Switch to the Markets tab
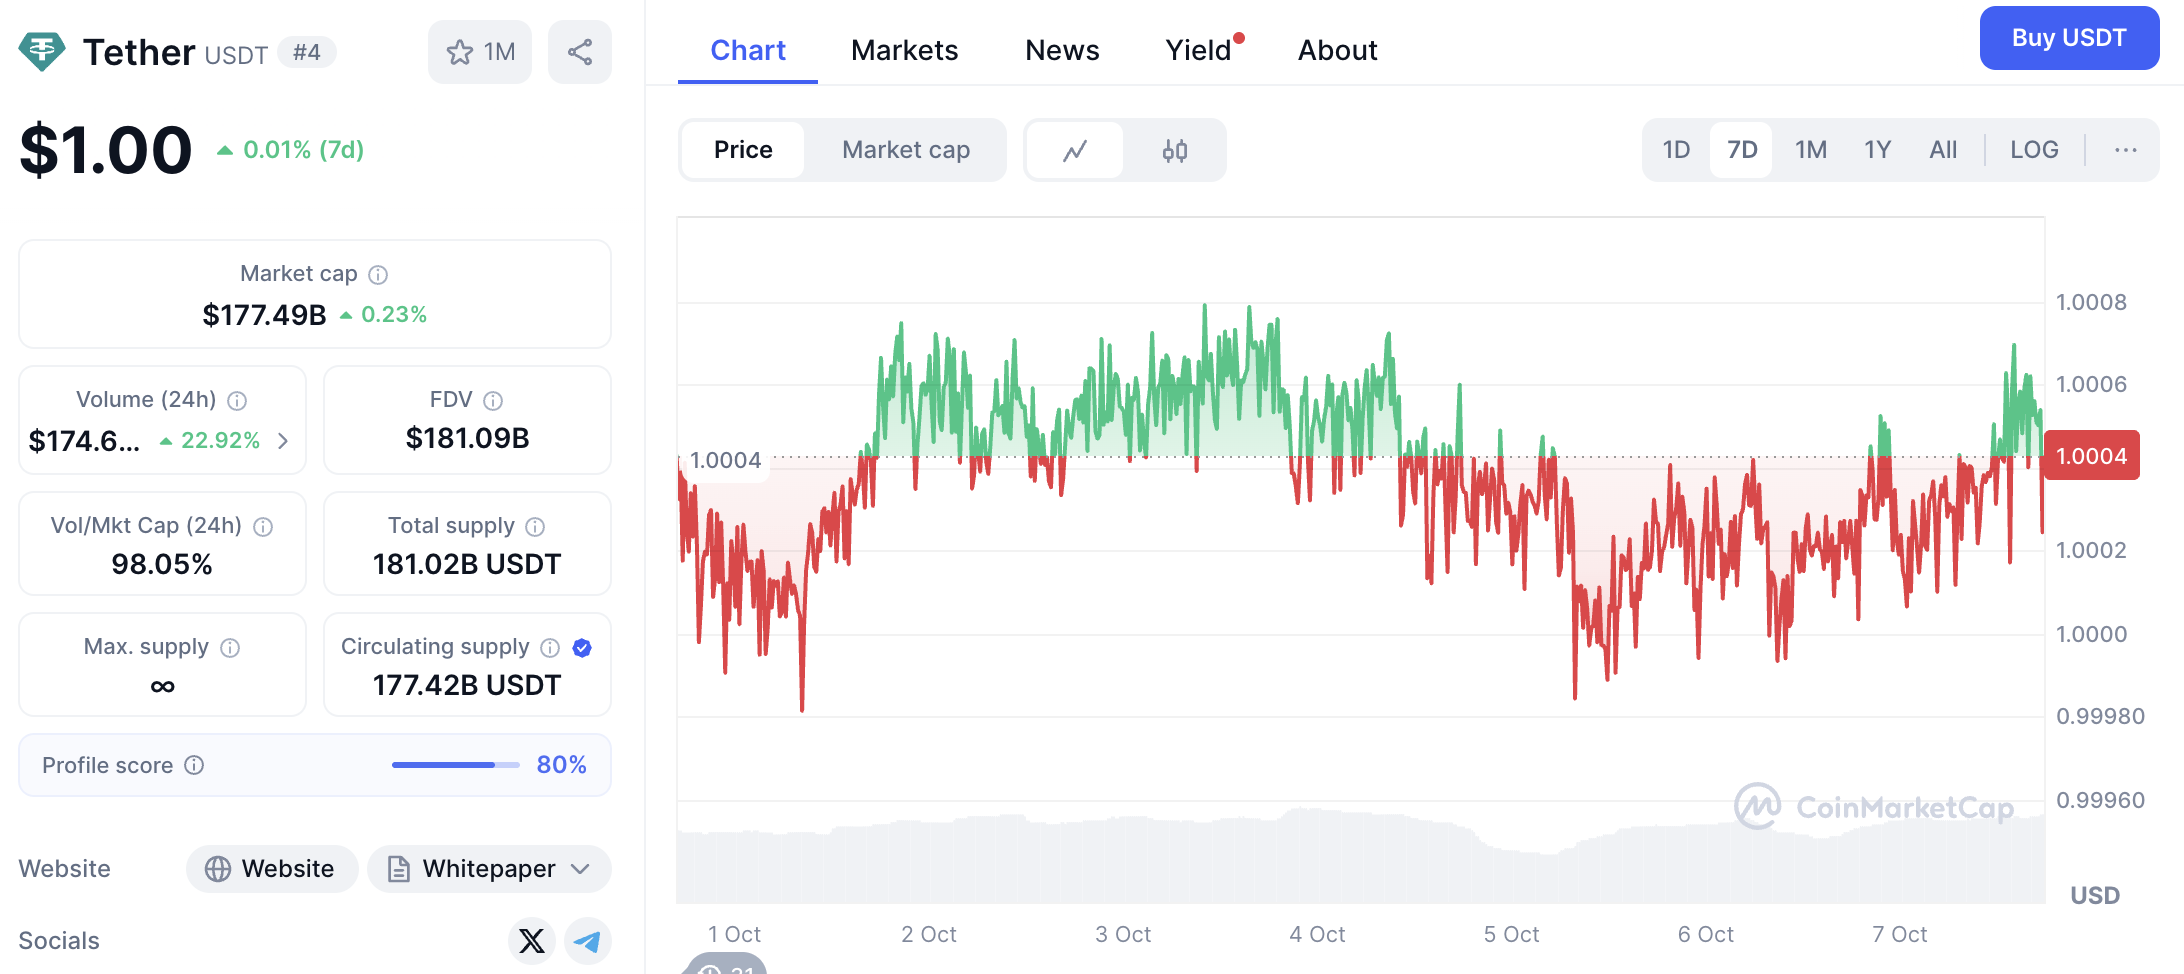The width and height of the screenshot is (2184, 974). (x=904, y=50)
